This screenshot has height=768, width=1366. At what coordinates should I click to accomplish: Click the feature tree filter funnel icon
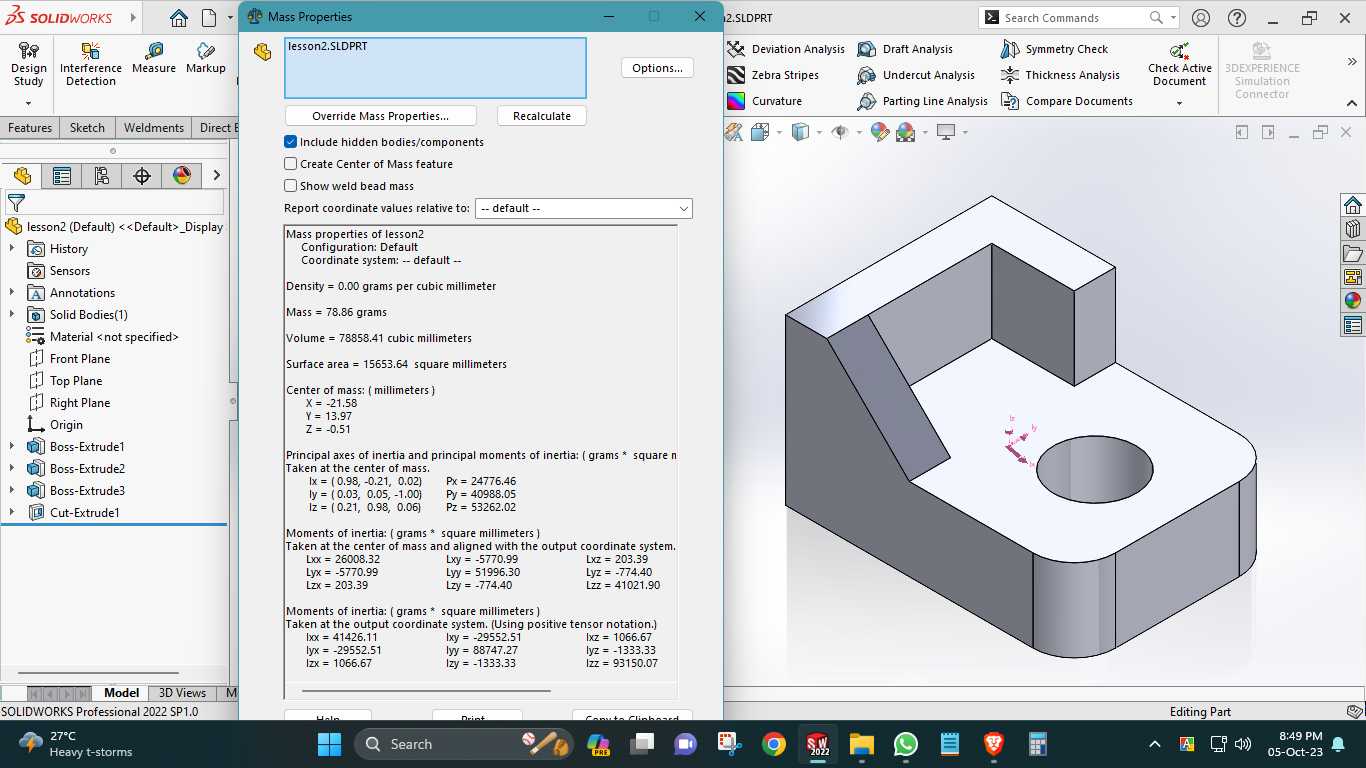coord(16,203)
